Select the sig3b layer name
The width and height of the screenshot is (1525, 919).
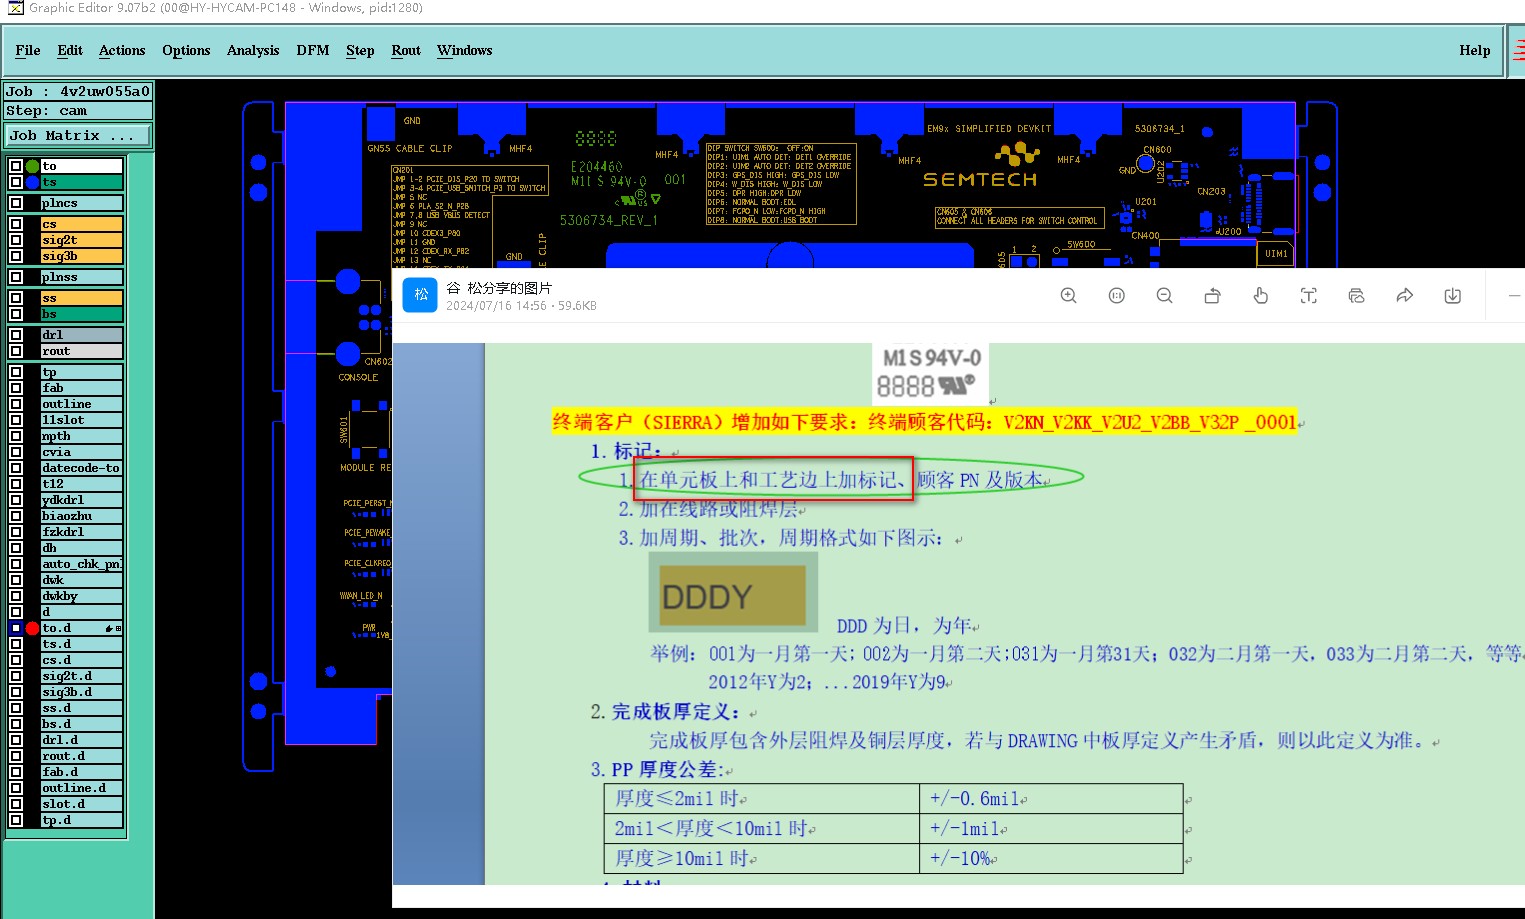coord(81,256)
